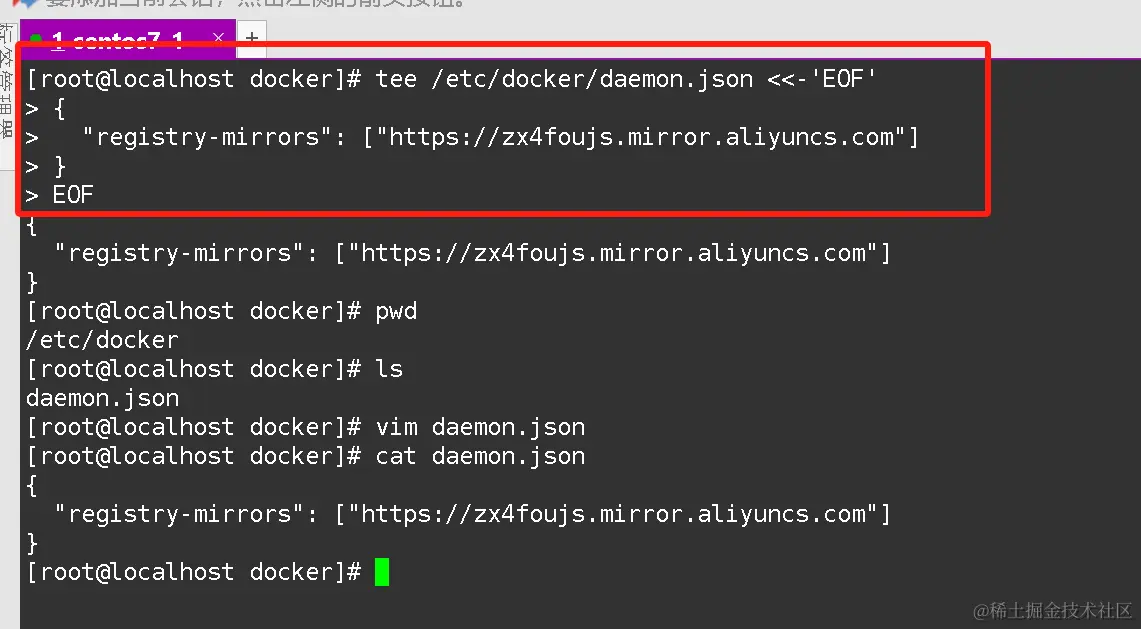Click the tee /etc/docker/daemon.json command line
The image size is (1141, 629).
point(451,79)
